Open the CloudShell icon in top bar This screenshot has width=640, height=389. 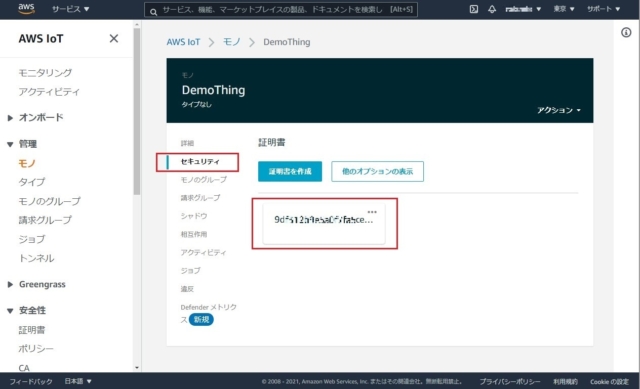(x=473, y=9)
